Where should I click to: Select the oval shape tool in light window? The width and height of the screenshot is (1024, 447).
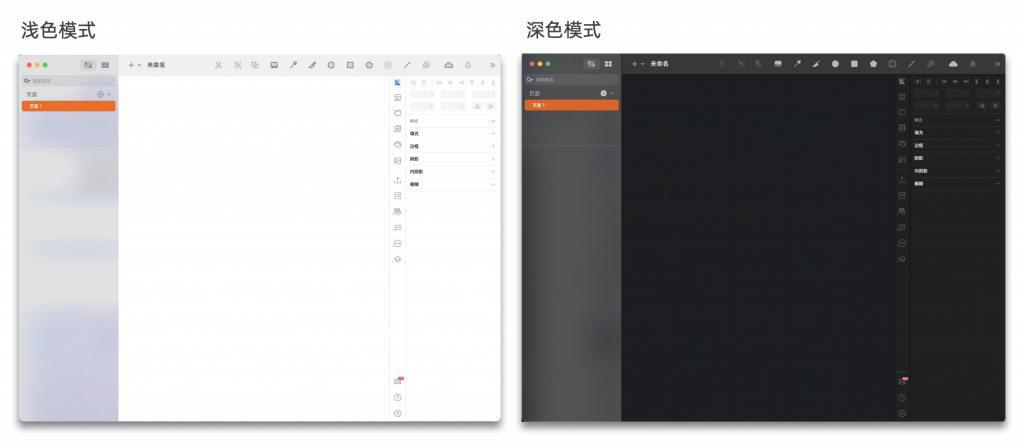tap(331, 65)
